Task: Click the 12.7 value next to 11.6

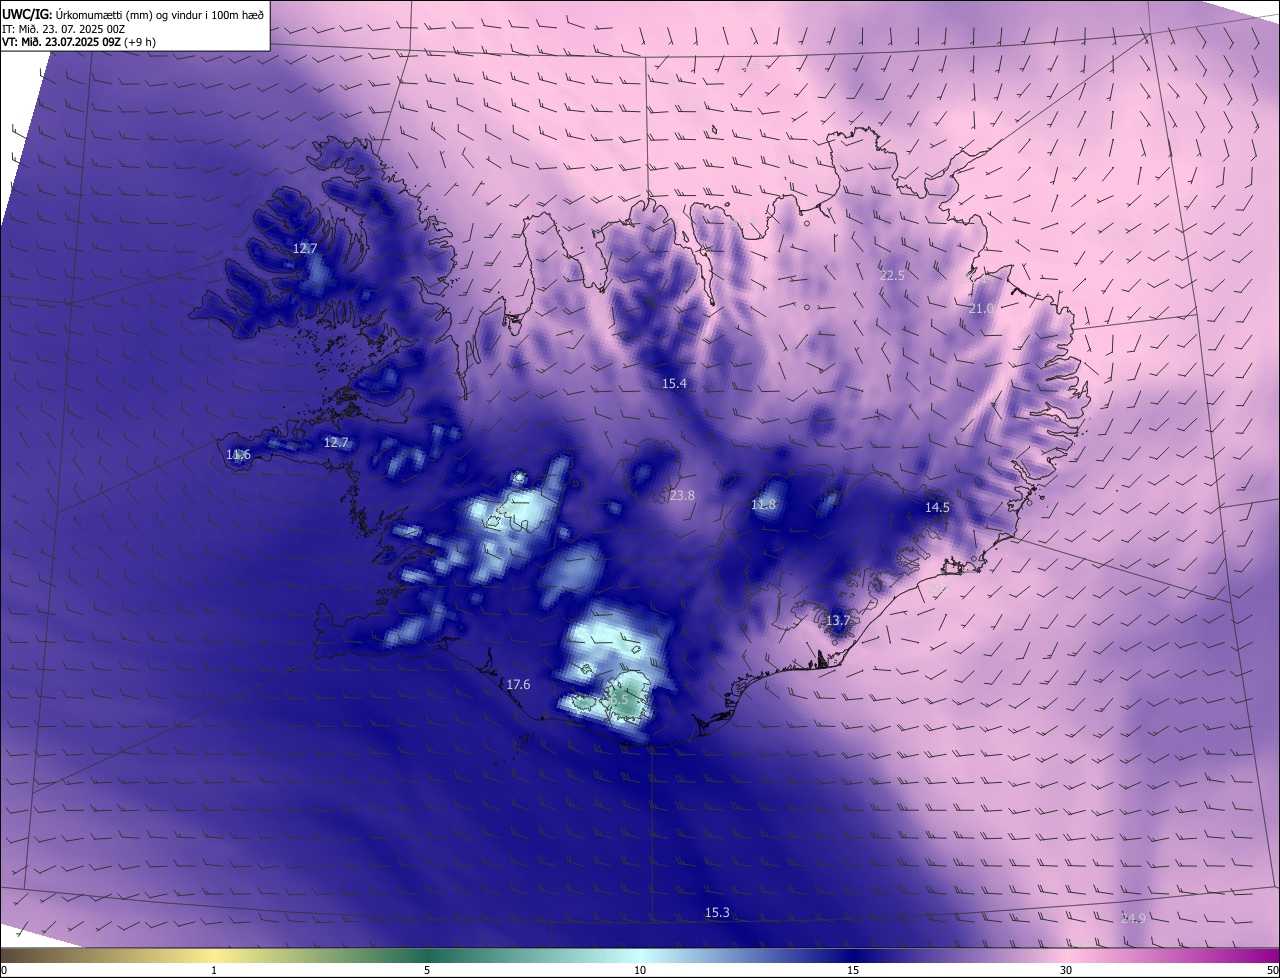Action: coord(336,442)
